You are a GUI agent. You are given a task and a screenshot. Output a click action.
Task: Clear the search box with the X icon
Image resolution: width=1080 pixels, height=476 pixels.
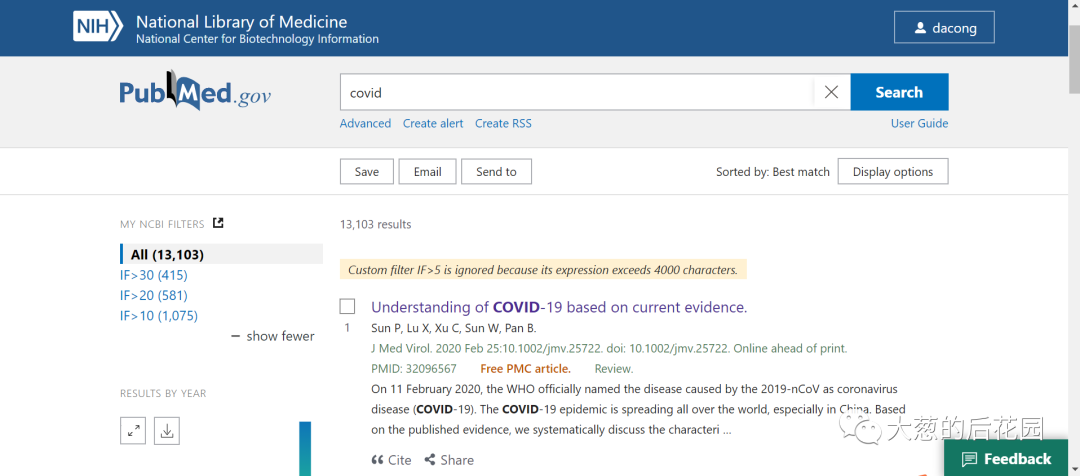831,92
